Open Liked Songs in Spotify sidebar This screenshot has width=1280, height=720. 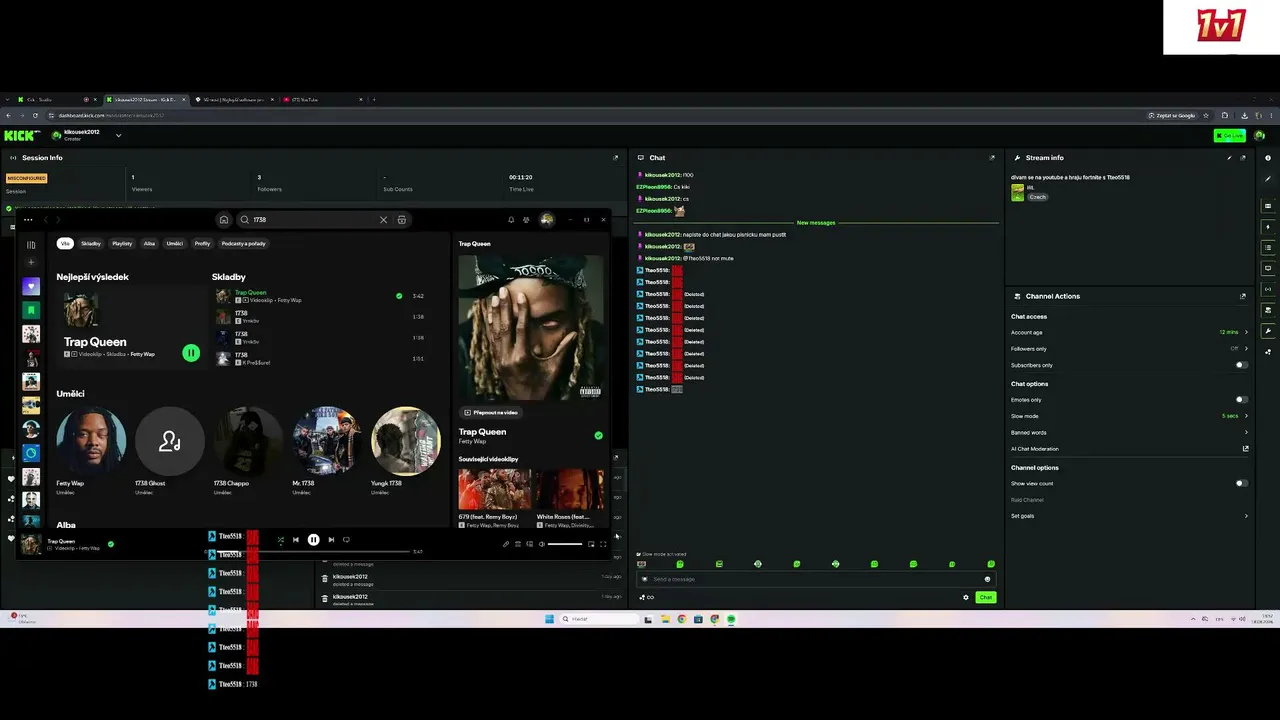(31, 286)
